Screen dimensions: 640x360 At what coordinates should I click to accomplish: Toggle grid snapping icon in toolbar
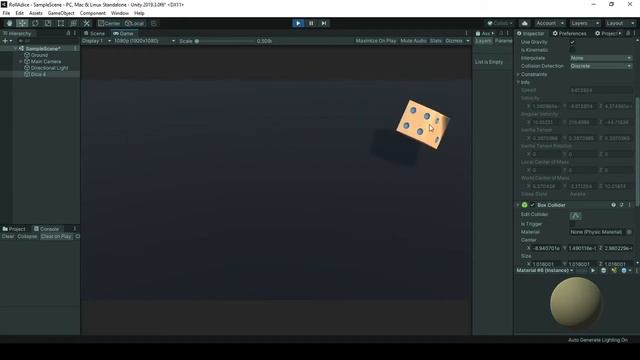(154, 23)
